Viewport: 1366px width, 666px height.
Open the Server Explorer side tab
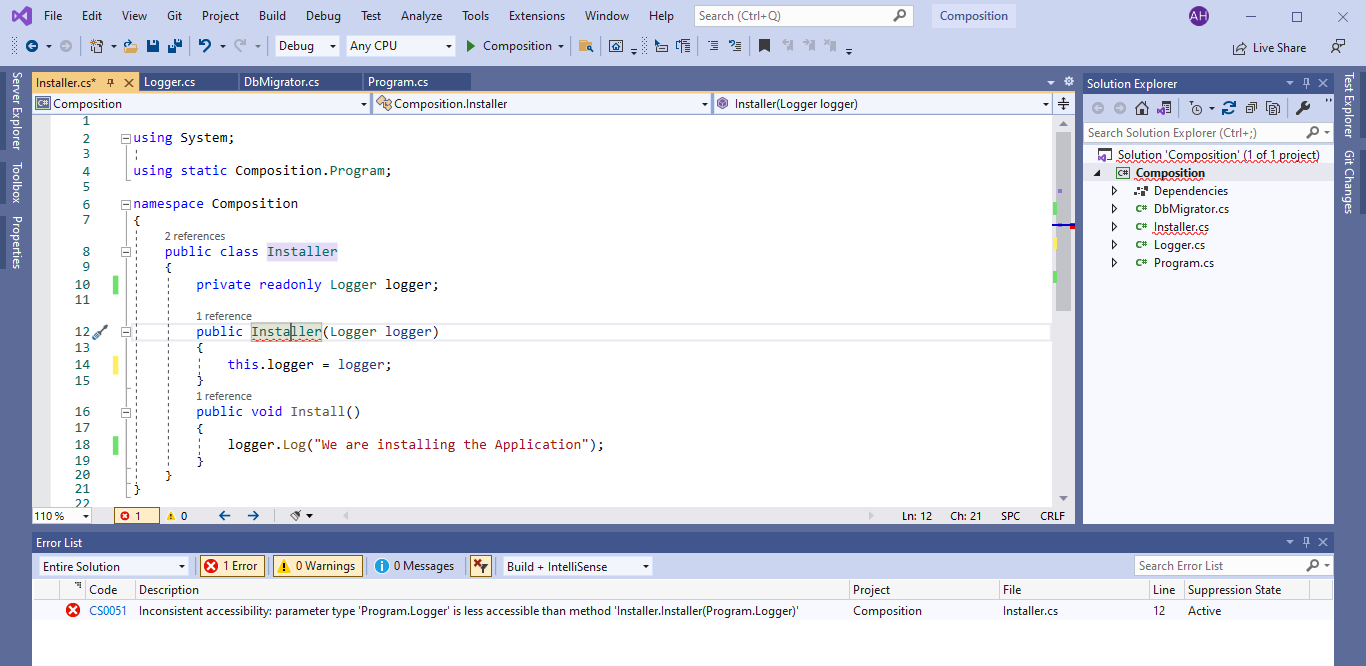pos(16,111)
